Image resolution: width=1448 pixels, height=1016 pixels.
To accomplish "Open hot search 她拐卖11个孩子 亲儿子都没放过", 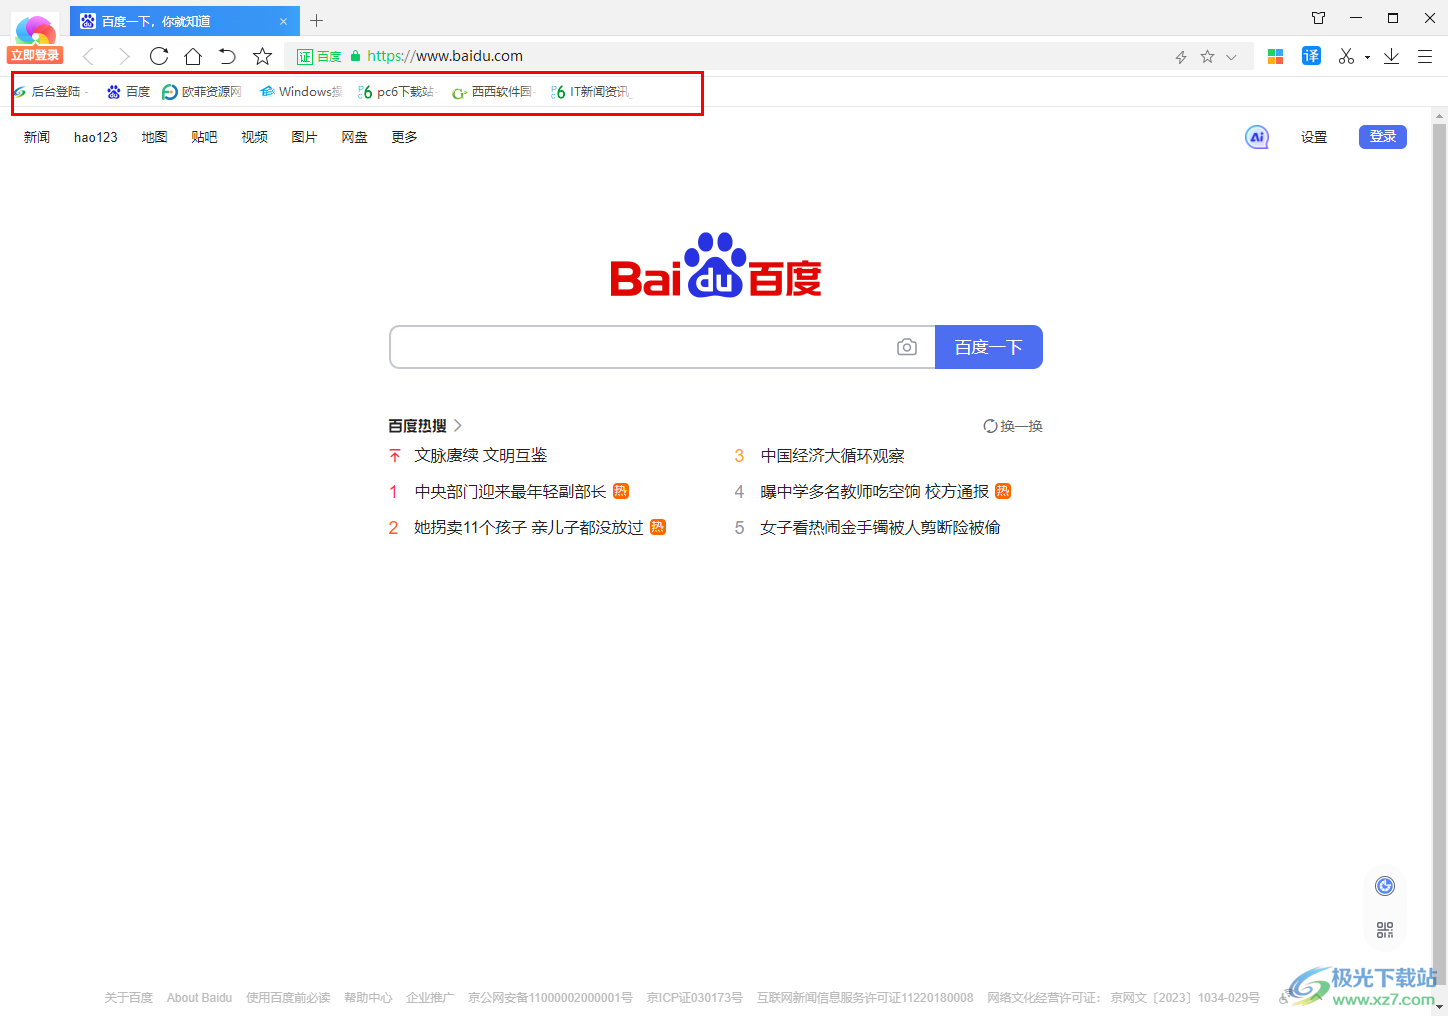I will click(x=529, y=528).
